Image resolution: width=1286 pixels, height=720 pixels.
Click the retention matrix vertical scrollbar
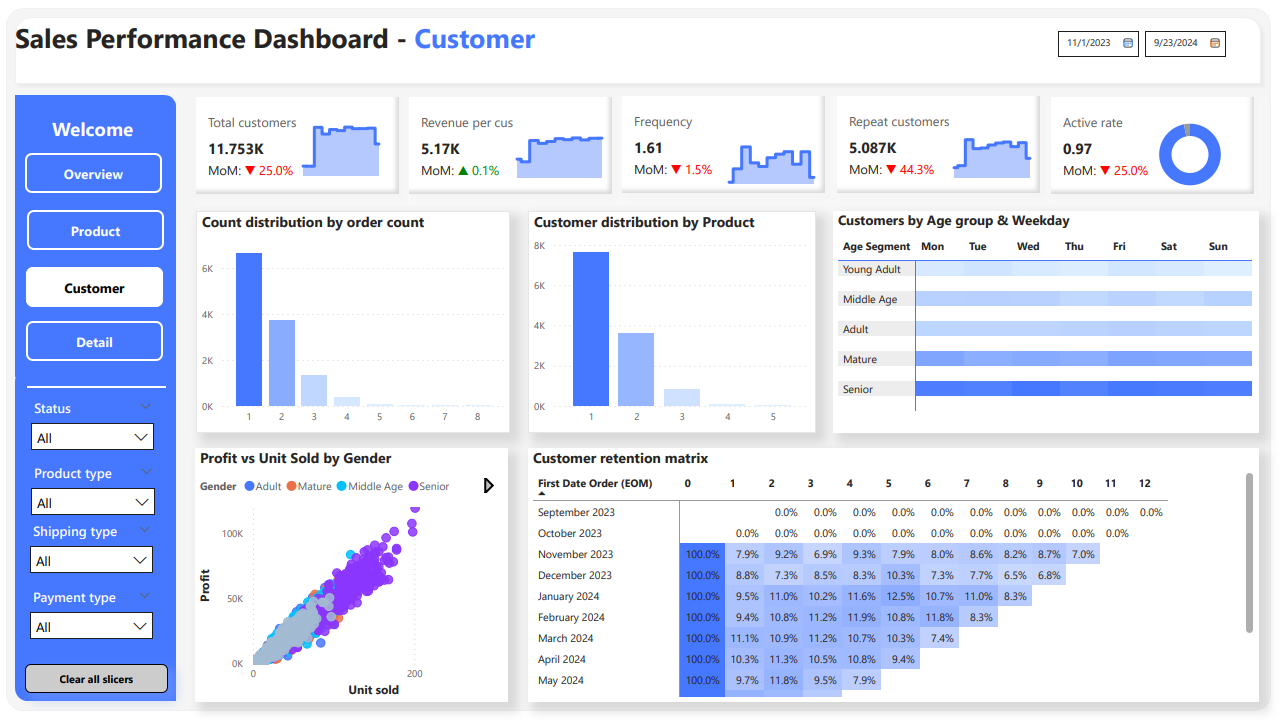pos(1248,553)
